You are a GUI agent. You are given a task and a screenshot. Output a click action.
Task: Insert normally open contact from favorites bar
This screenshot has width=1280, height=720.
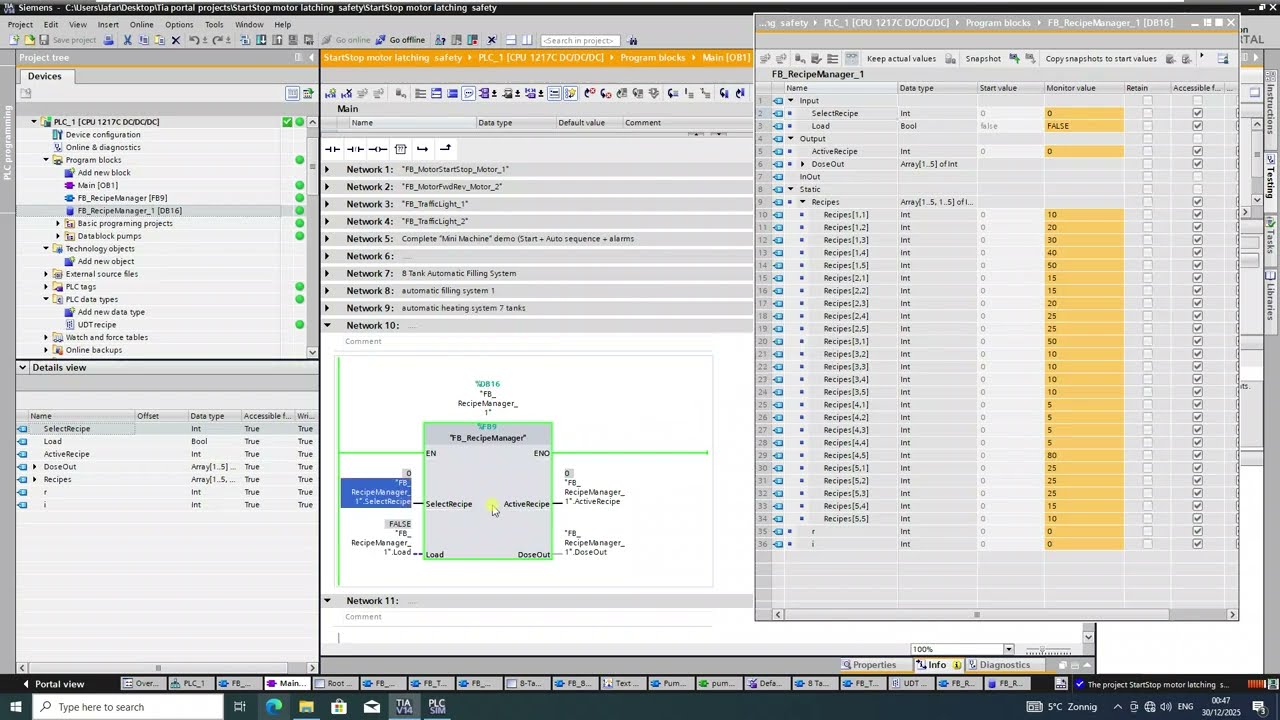click(333, 149)
